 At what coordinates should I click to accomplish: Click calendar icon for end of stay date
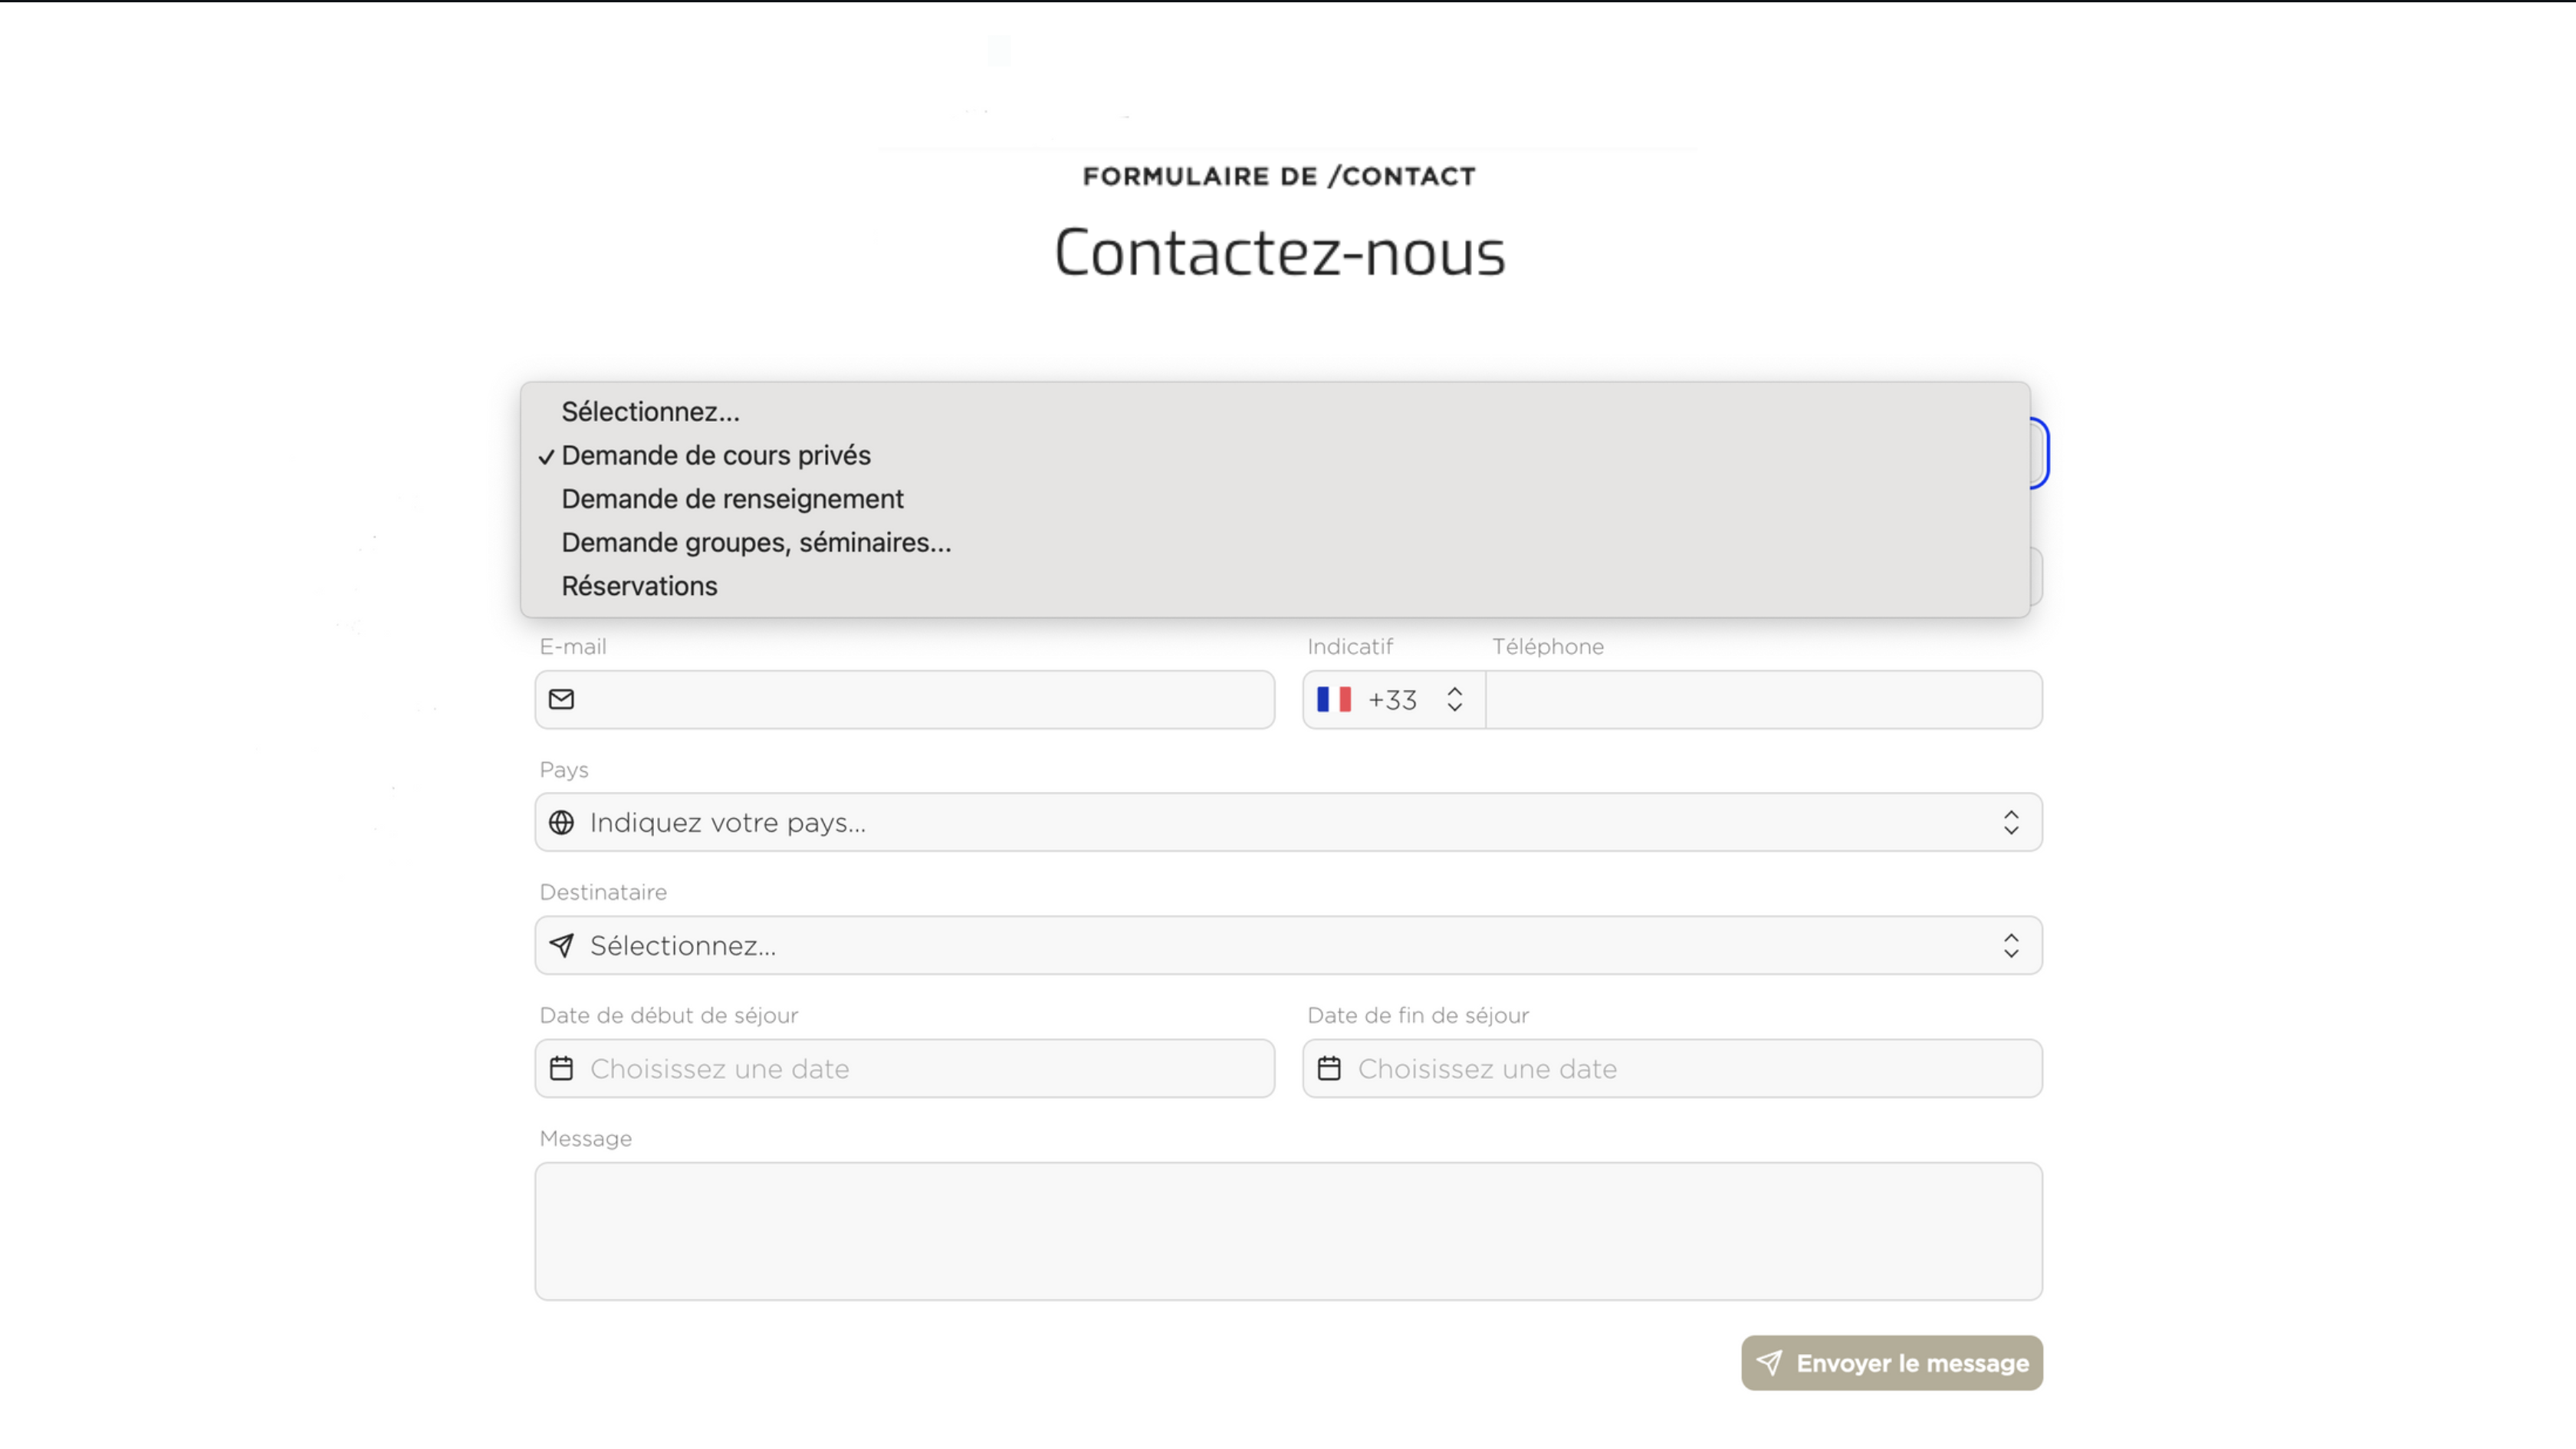(1329, 1068)
